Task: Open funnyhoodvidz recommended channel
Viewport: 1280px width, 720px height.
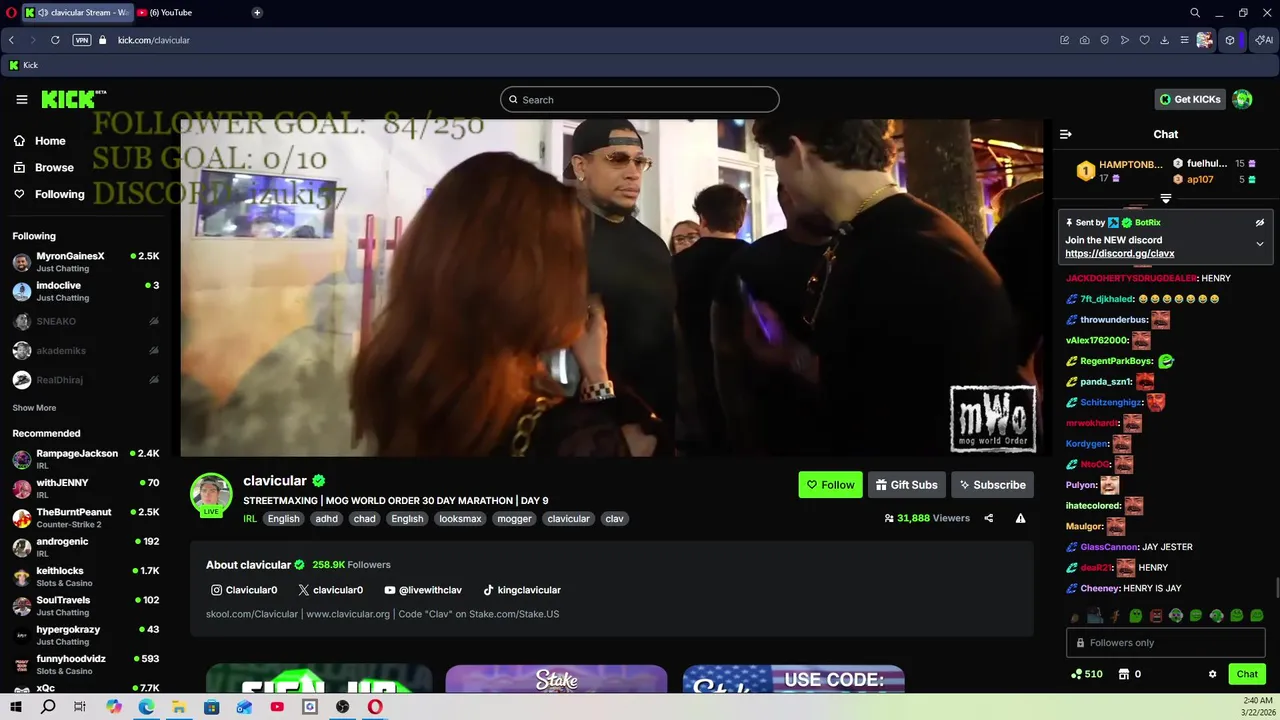Action: point(86,665)
